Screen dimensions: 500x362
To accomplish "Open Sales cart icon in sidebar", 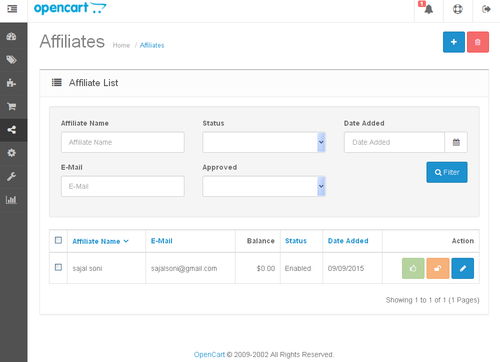I will tap(12, 106).
